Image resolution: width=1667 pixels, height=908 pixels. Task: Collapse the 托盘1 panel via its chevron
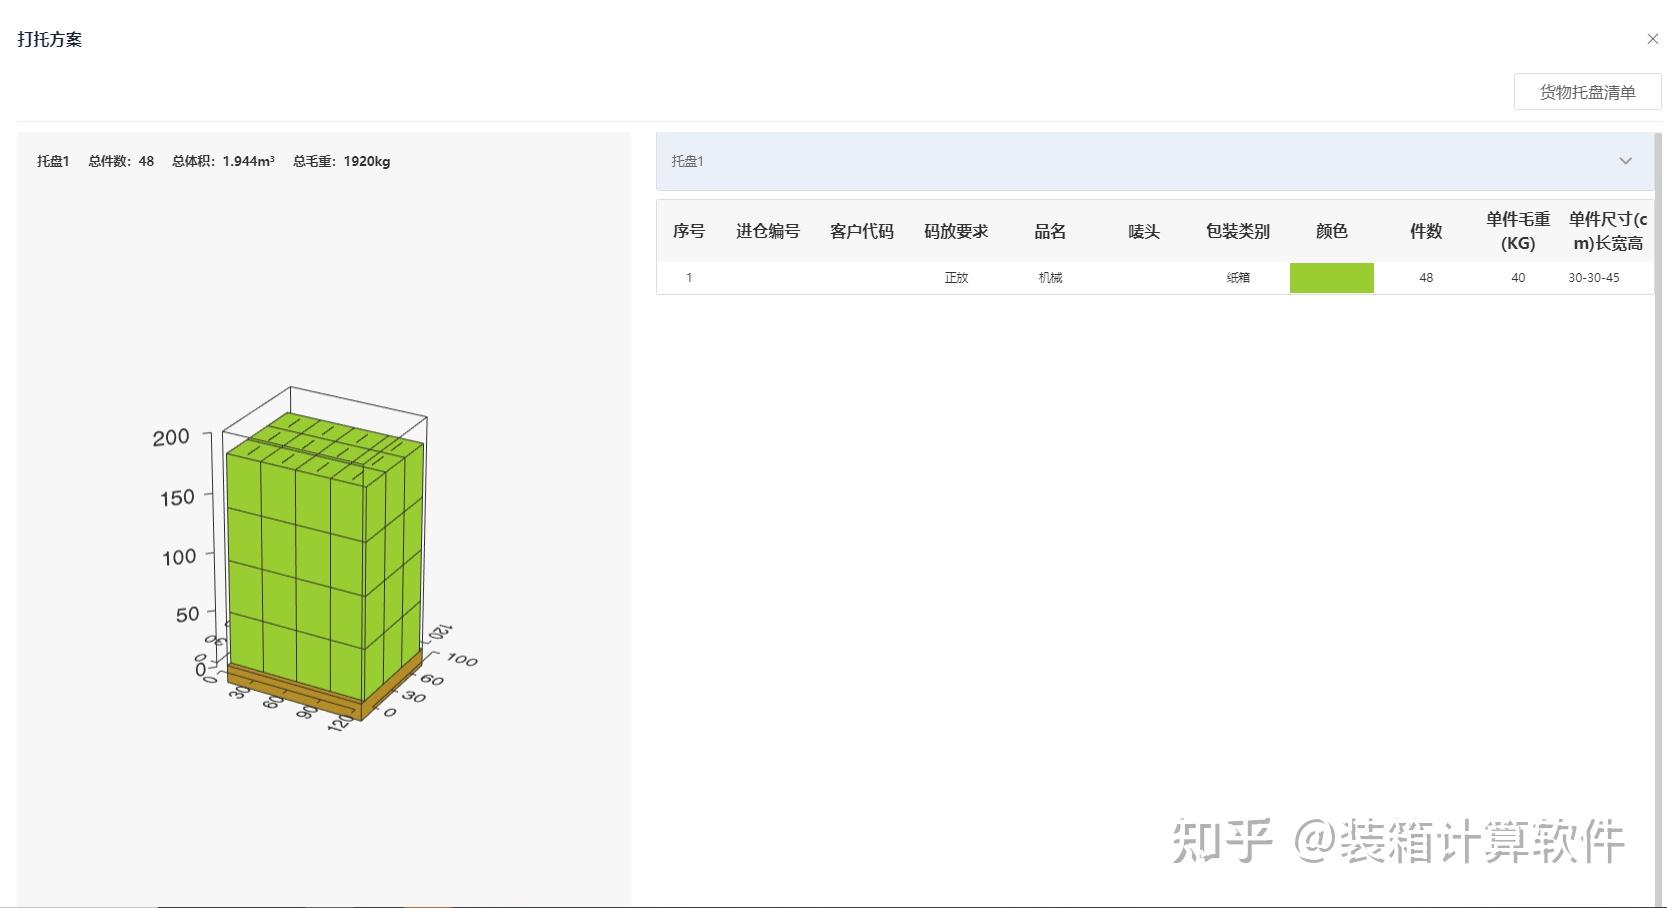[1626, 161]
